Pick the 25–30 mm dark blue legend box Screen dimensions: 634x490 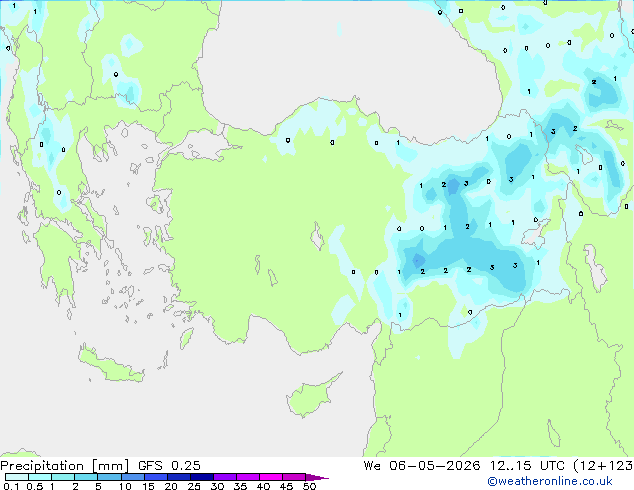pyautogui.click(x=202, y=477)
